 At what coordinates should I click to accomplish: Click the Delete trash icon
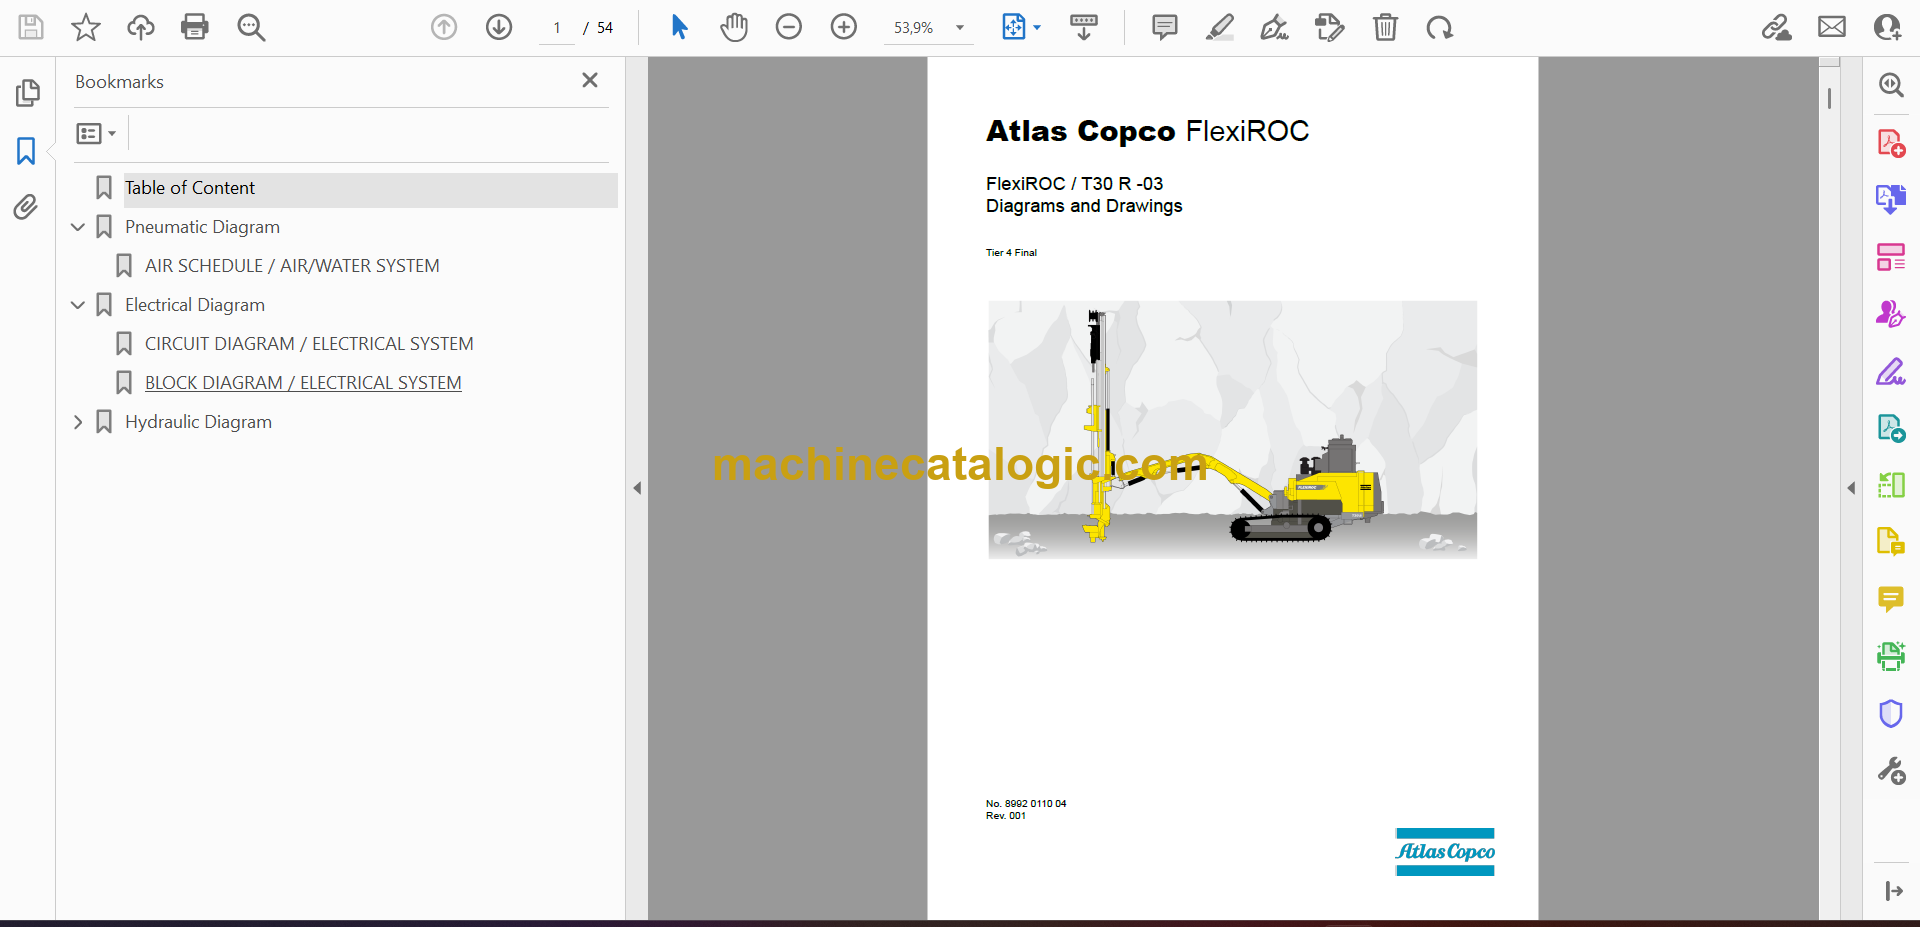1386,27
